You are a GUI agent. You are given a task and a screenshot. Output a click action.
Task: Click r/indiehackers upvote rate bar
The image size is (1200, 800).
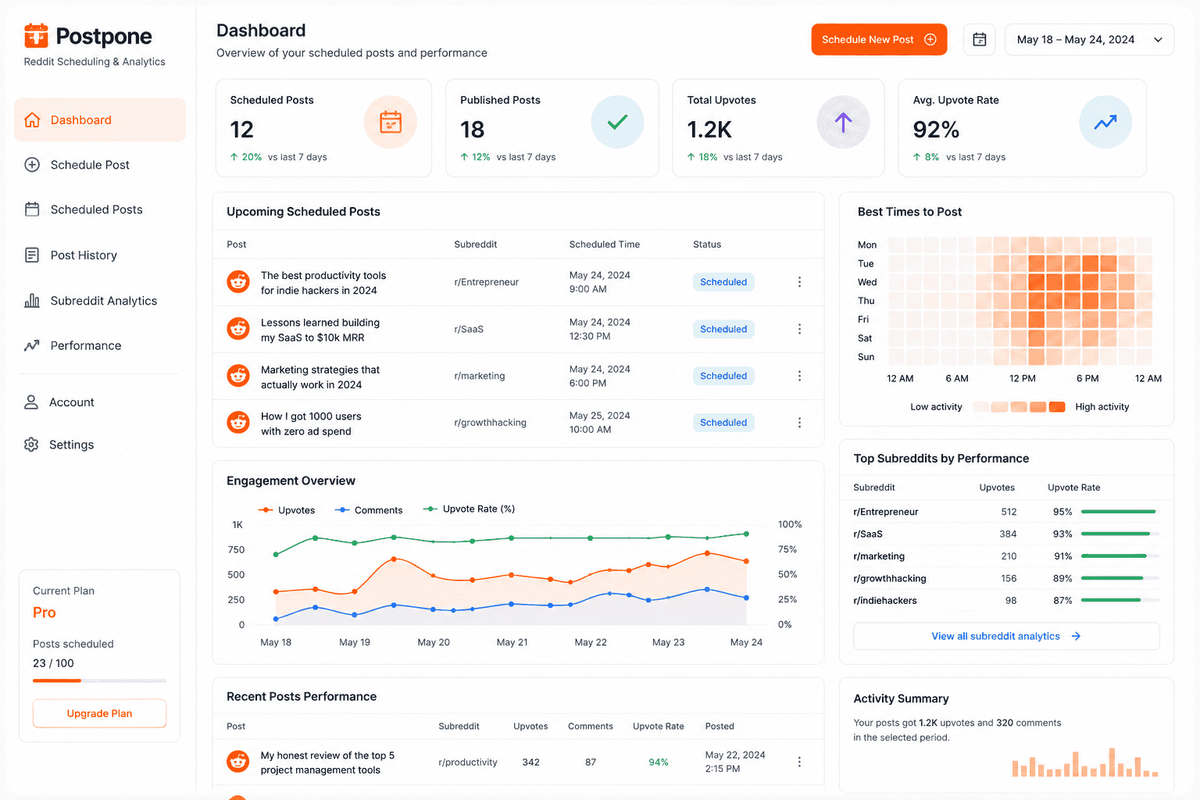(1119, 600)
